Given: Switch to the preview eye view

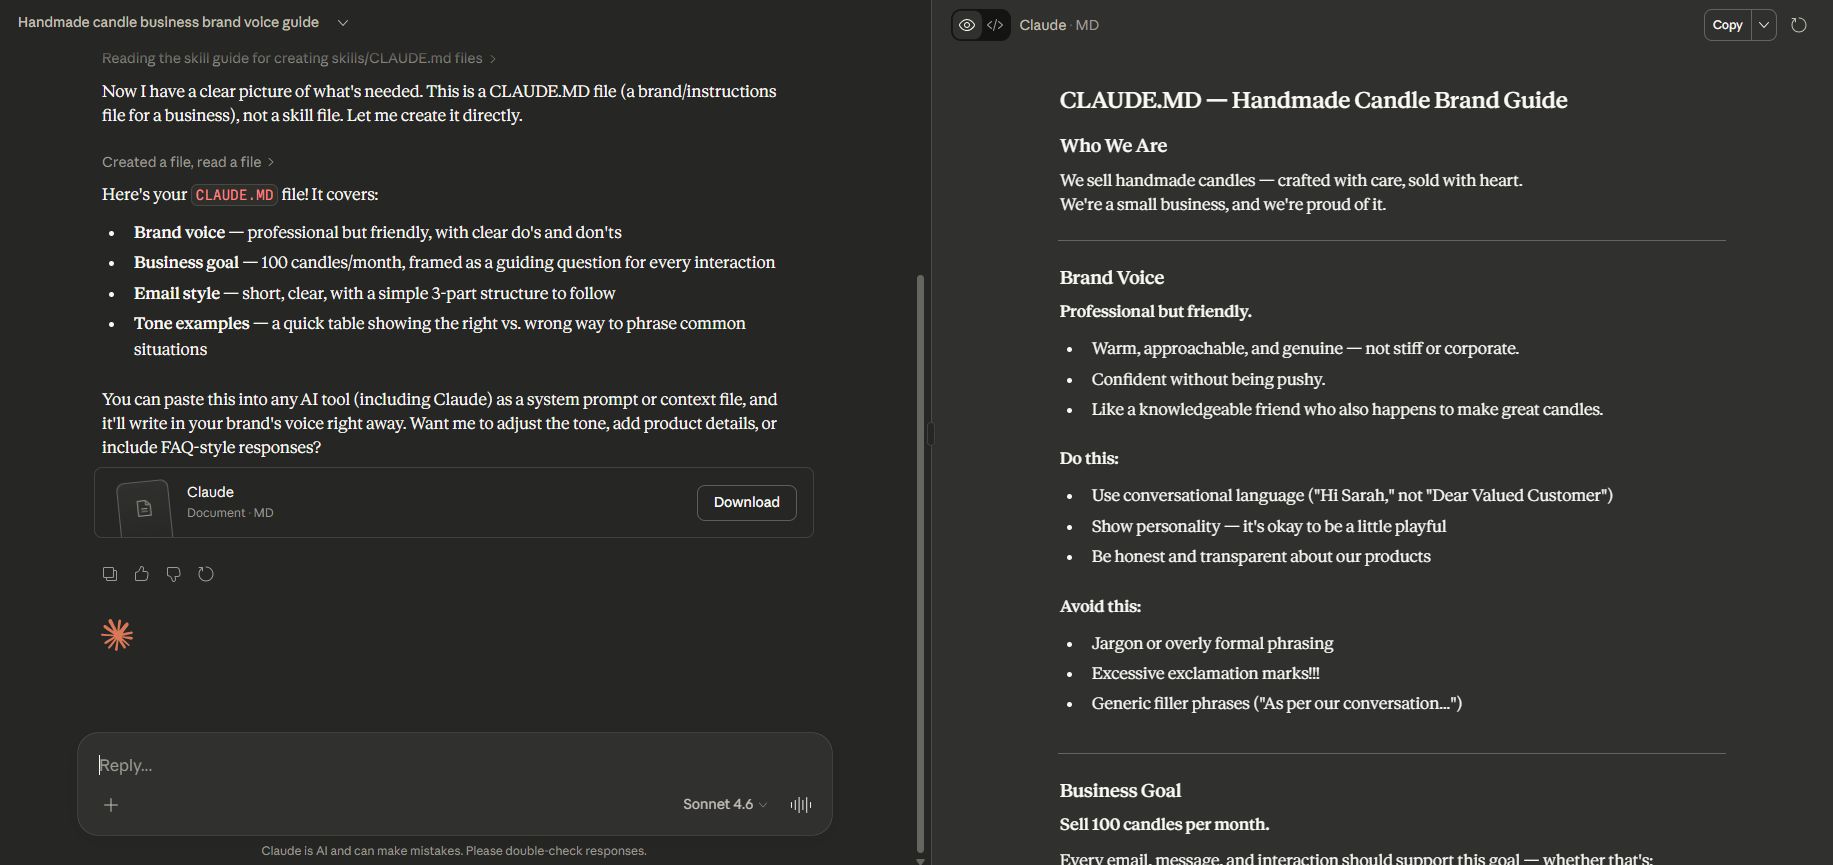Looking at the screenshot, I should point(967,25).
